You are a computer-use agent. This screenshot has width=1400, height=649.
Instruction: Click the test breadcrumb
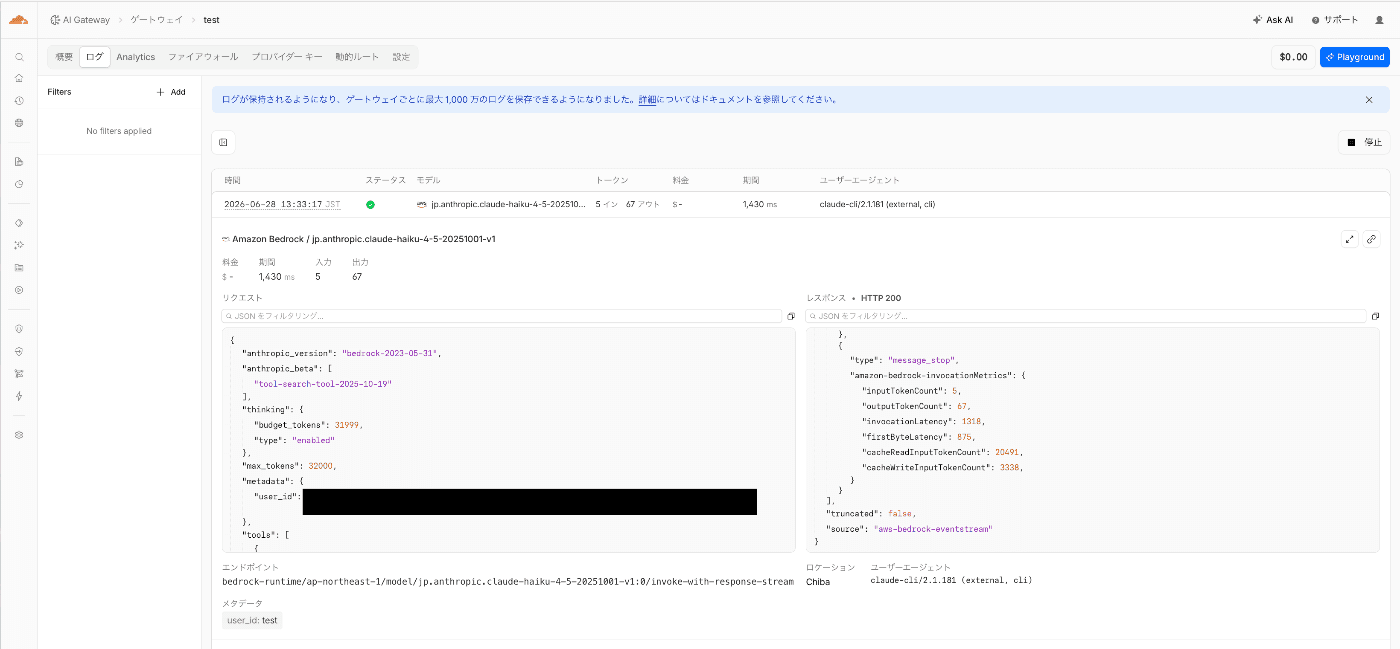[x=211, y=20]
